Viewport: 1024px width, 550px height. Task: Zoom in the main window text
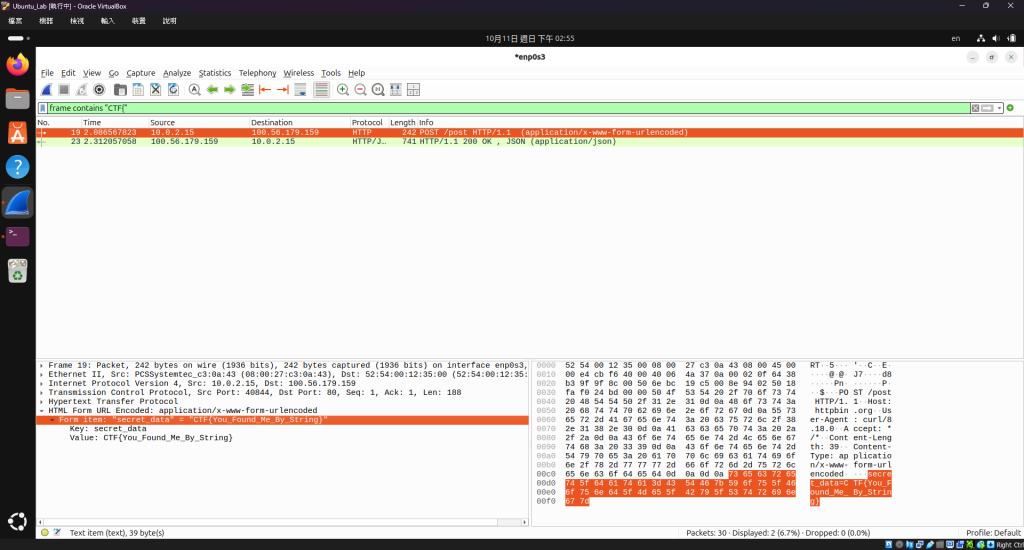pos(343,90)
